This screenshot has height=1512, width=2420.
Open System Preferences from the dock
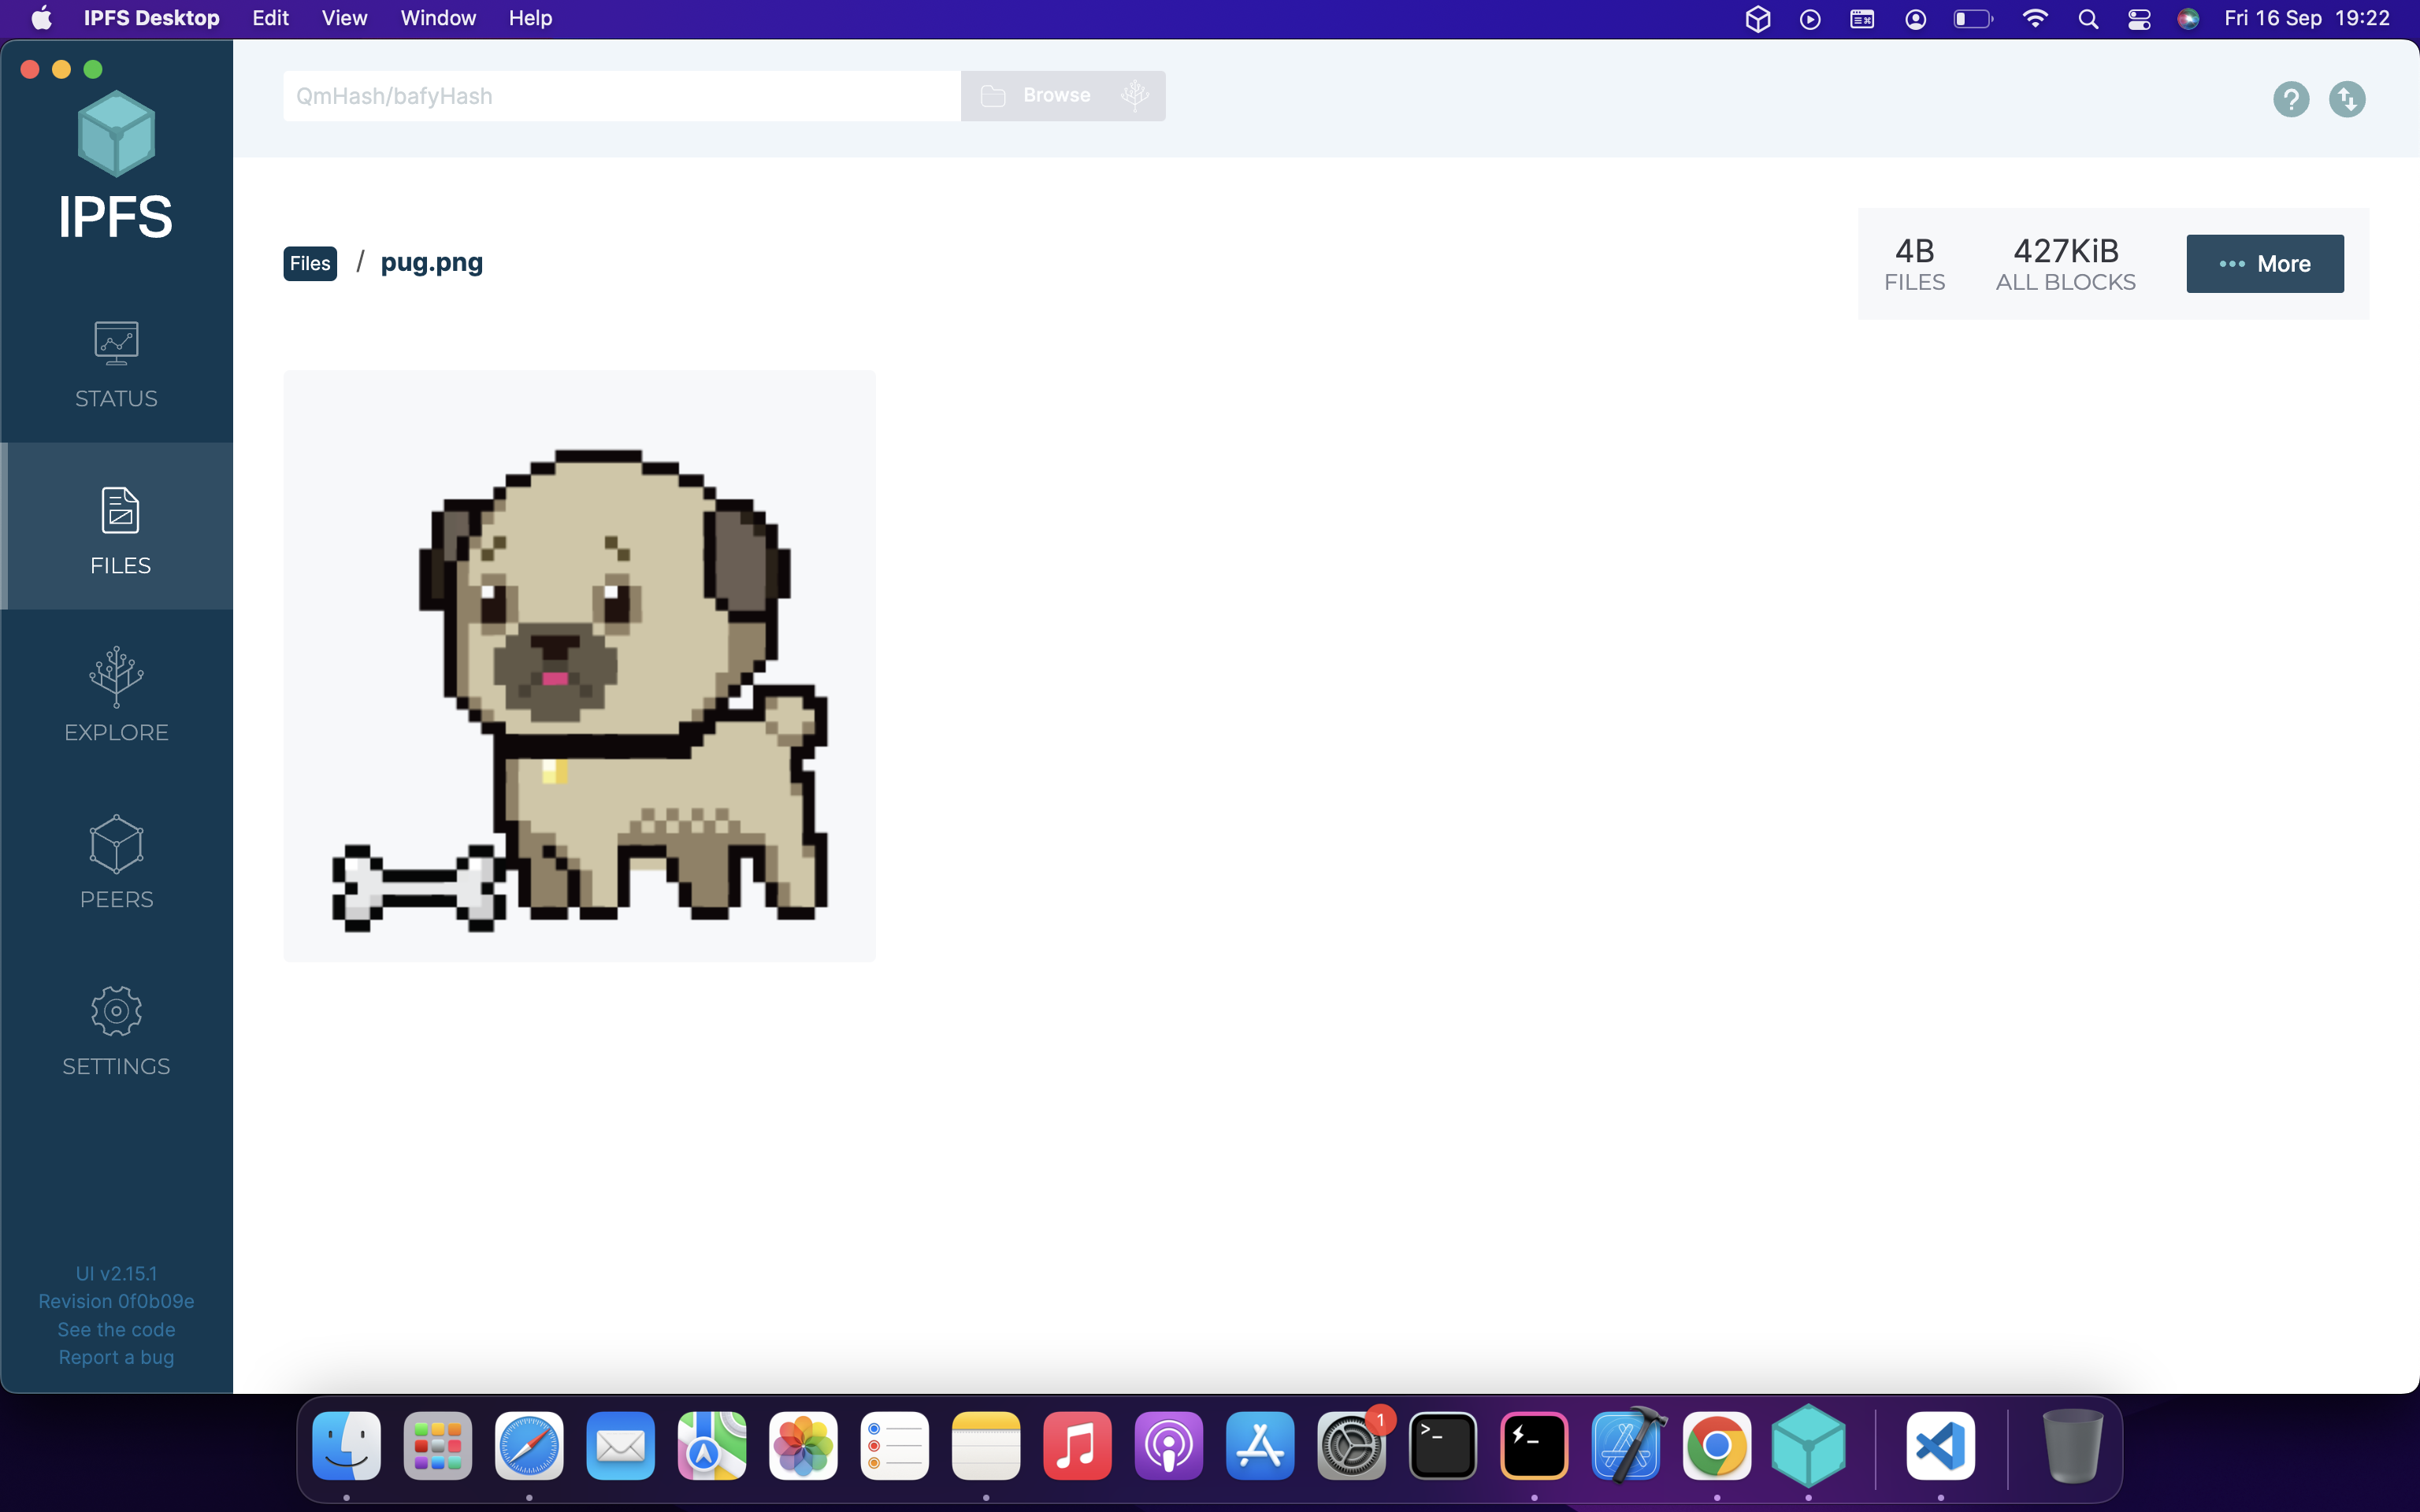click(1352, 1446)
